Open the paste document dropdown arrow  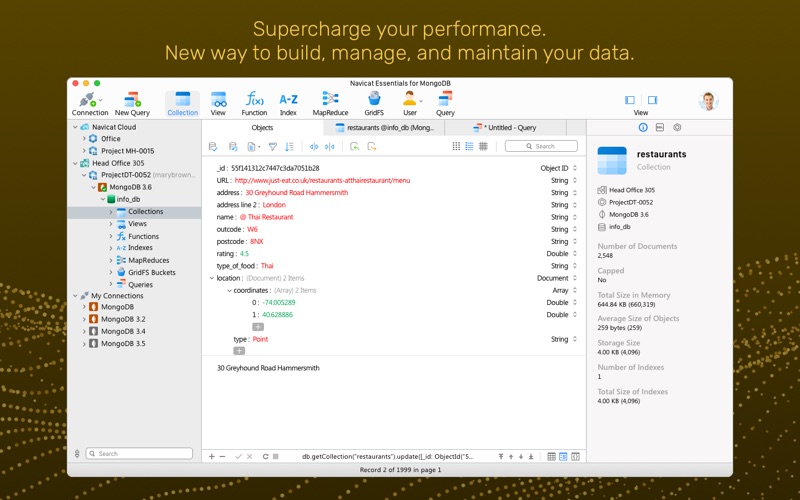click(259, 147)
